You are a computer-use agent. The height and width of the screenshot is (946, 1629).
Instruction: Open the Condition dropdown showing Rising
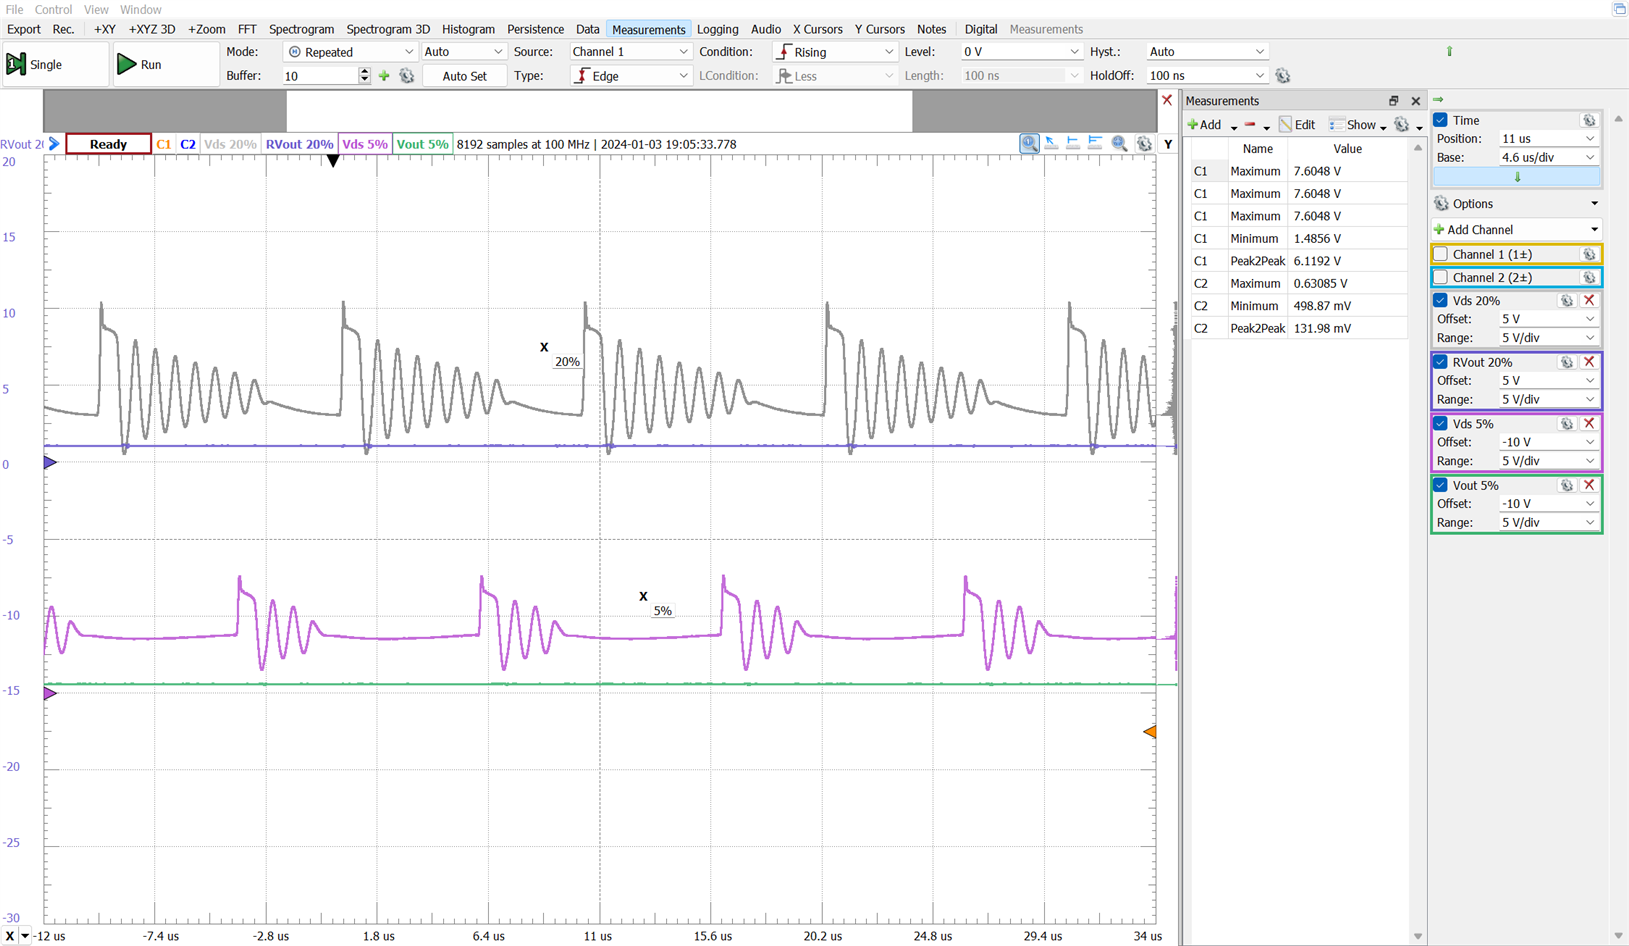[835, 52]
